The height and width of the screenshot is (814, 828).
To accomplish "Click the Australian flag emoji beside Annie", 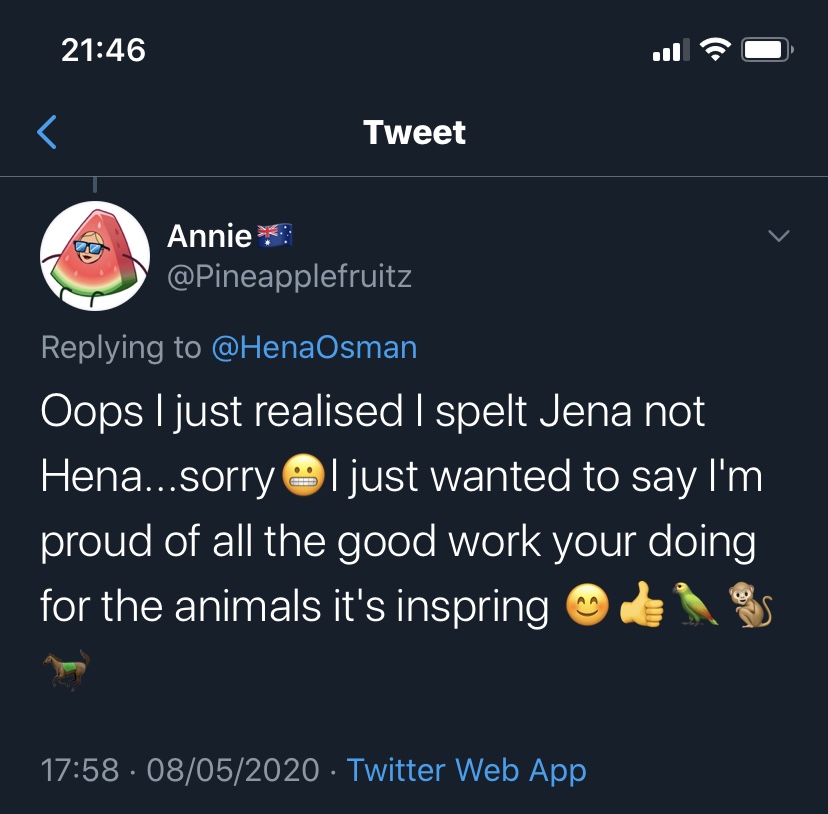I will [x=275, y=236].
